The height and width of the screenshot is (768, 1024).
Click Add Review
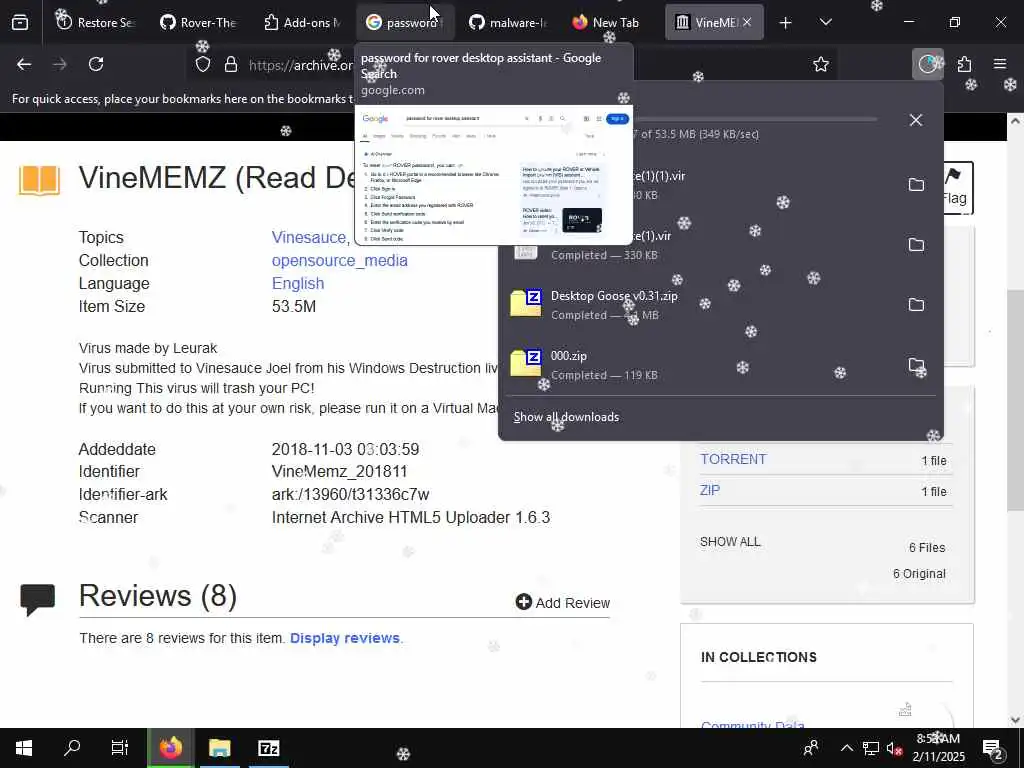(x=562, y=603)
